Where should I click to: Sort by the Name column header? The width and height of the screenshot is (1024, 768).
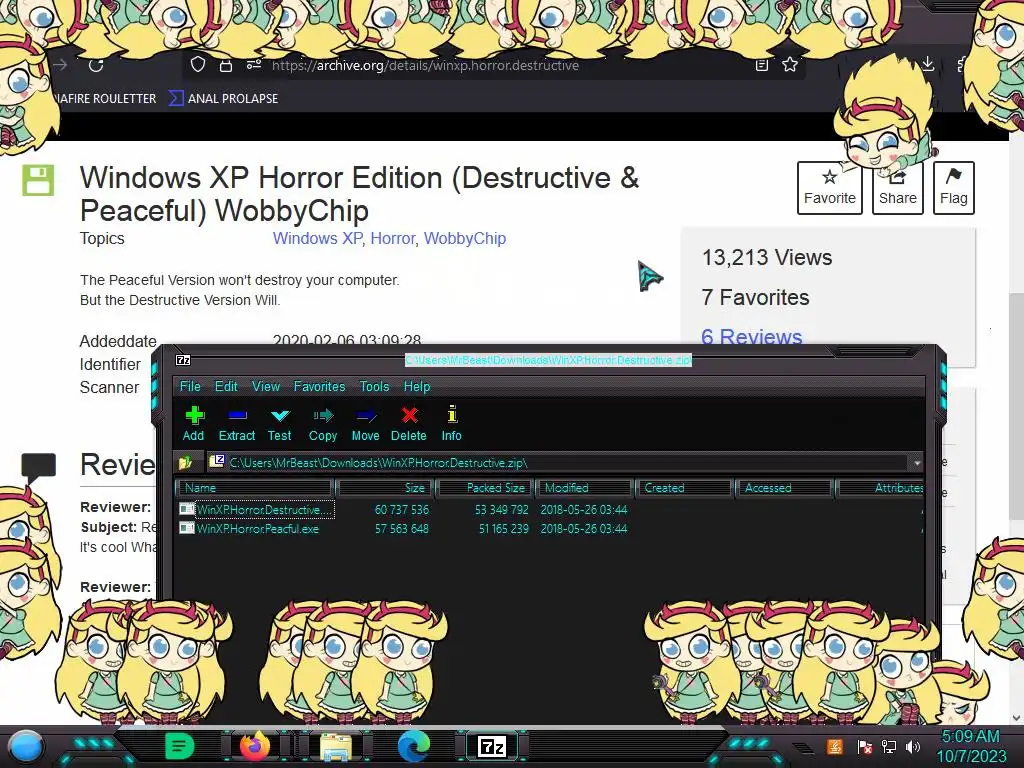[x=255, y=488]
